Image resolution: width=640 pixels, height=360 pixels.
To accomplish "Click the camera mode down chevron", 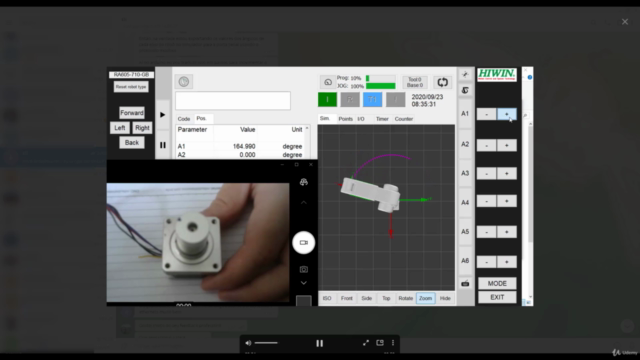I will [304, 283].
